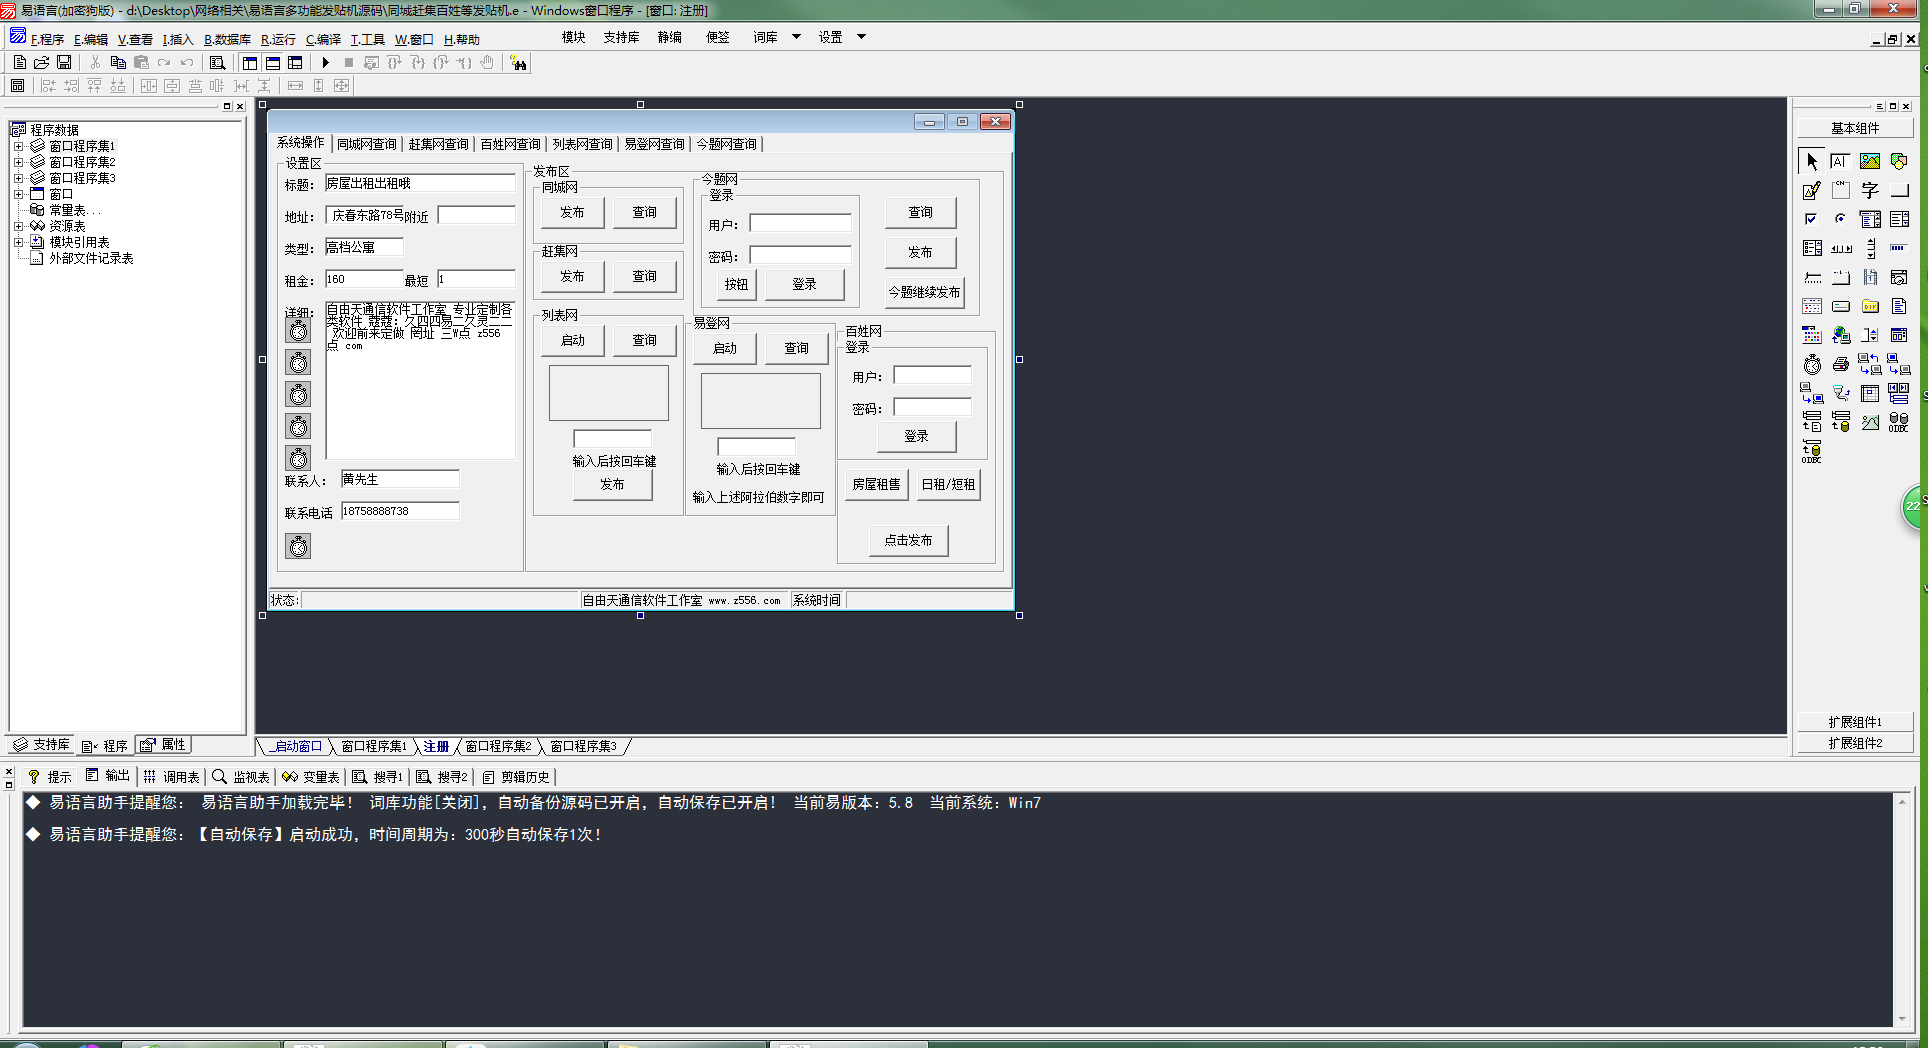Screen dimensions: 1928x1048
Task: Switch to the 窗口程序集1 bottom tab
Action: pyautogui.click(x=373, y=746)
